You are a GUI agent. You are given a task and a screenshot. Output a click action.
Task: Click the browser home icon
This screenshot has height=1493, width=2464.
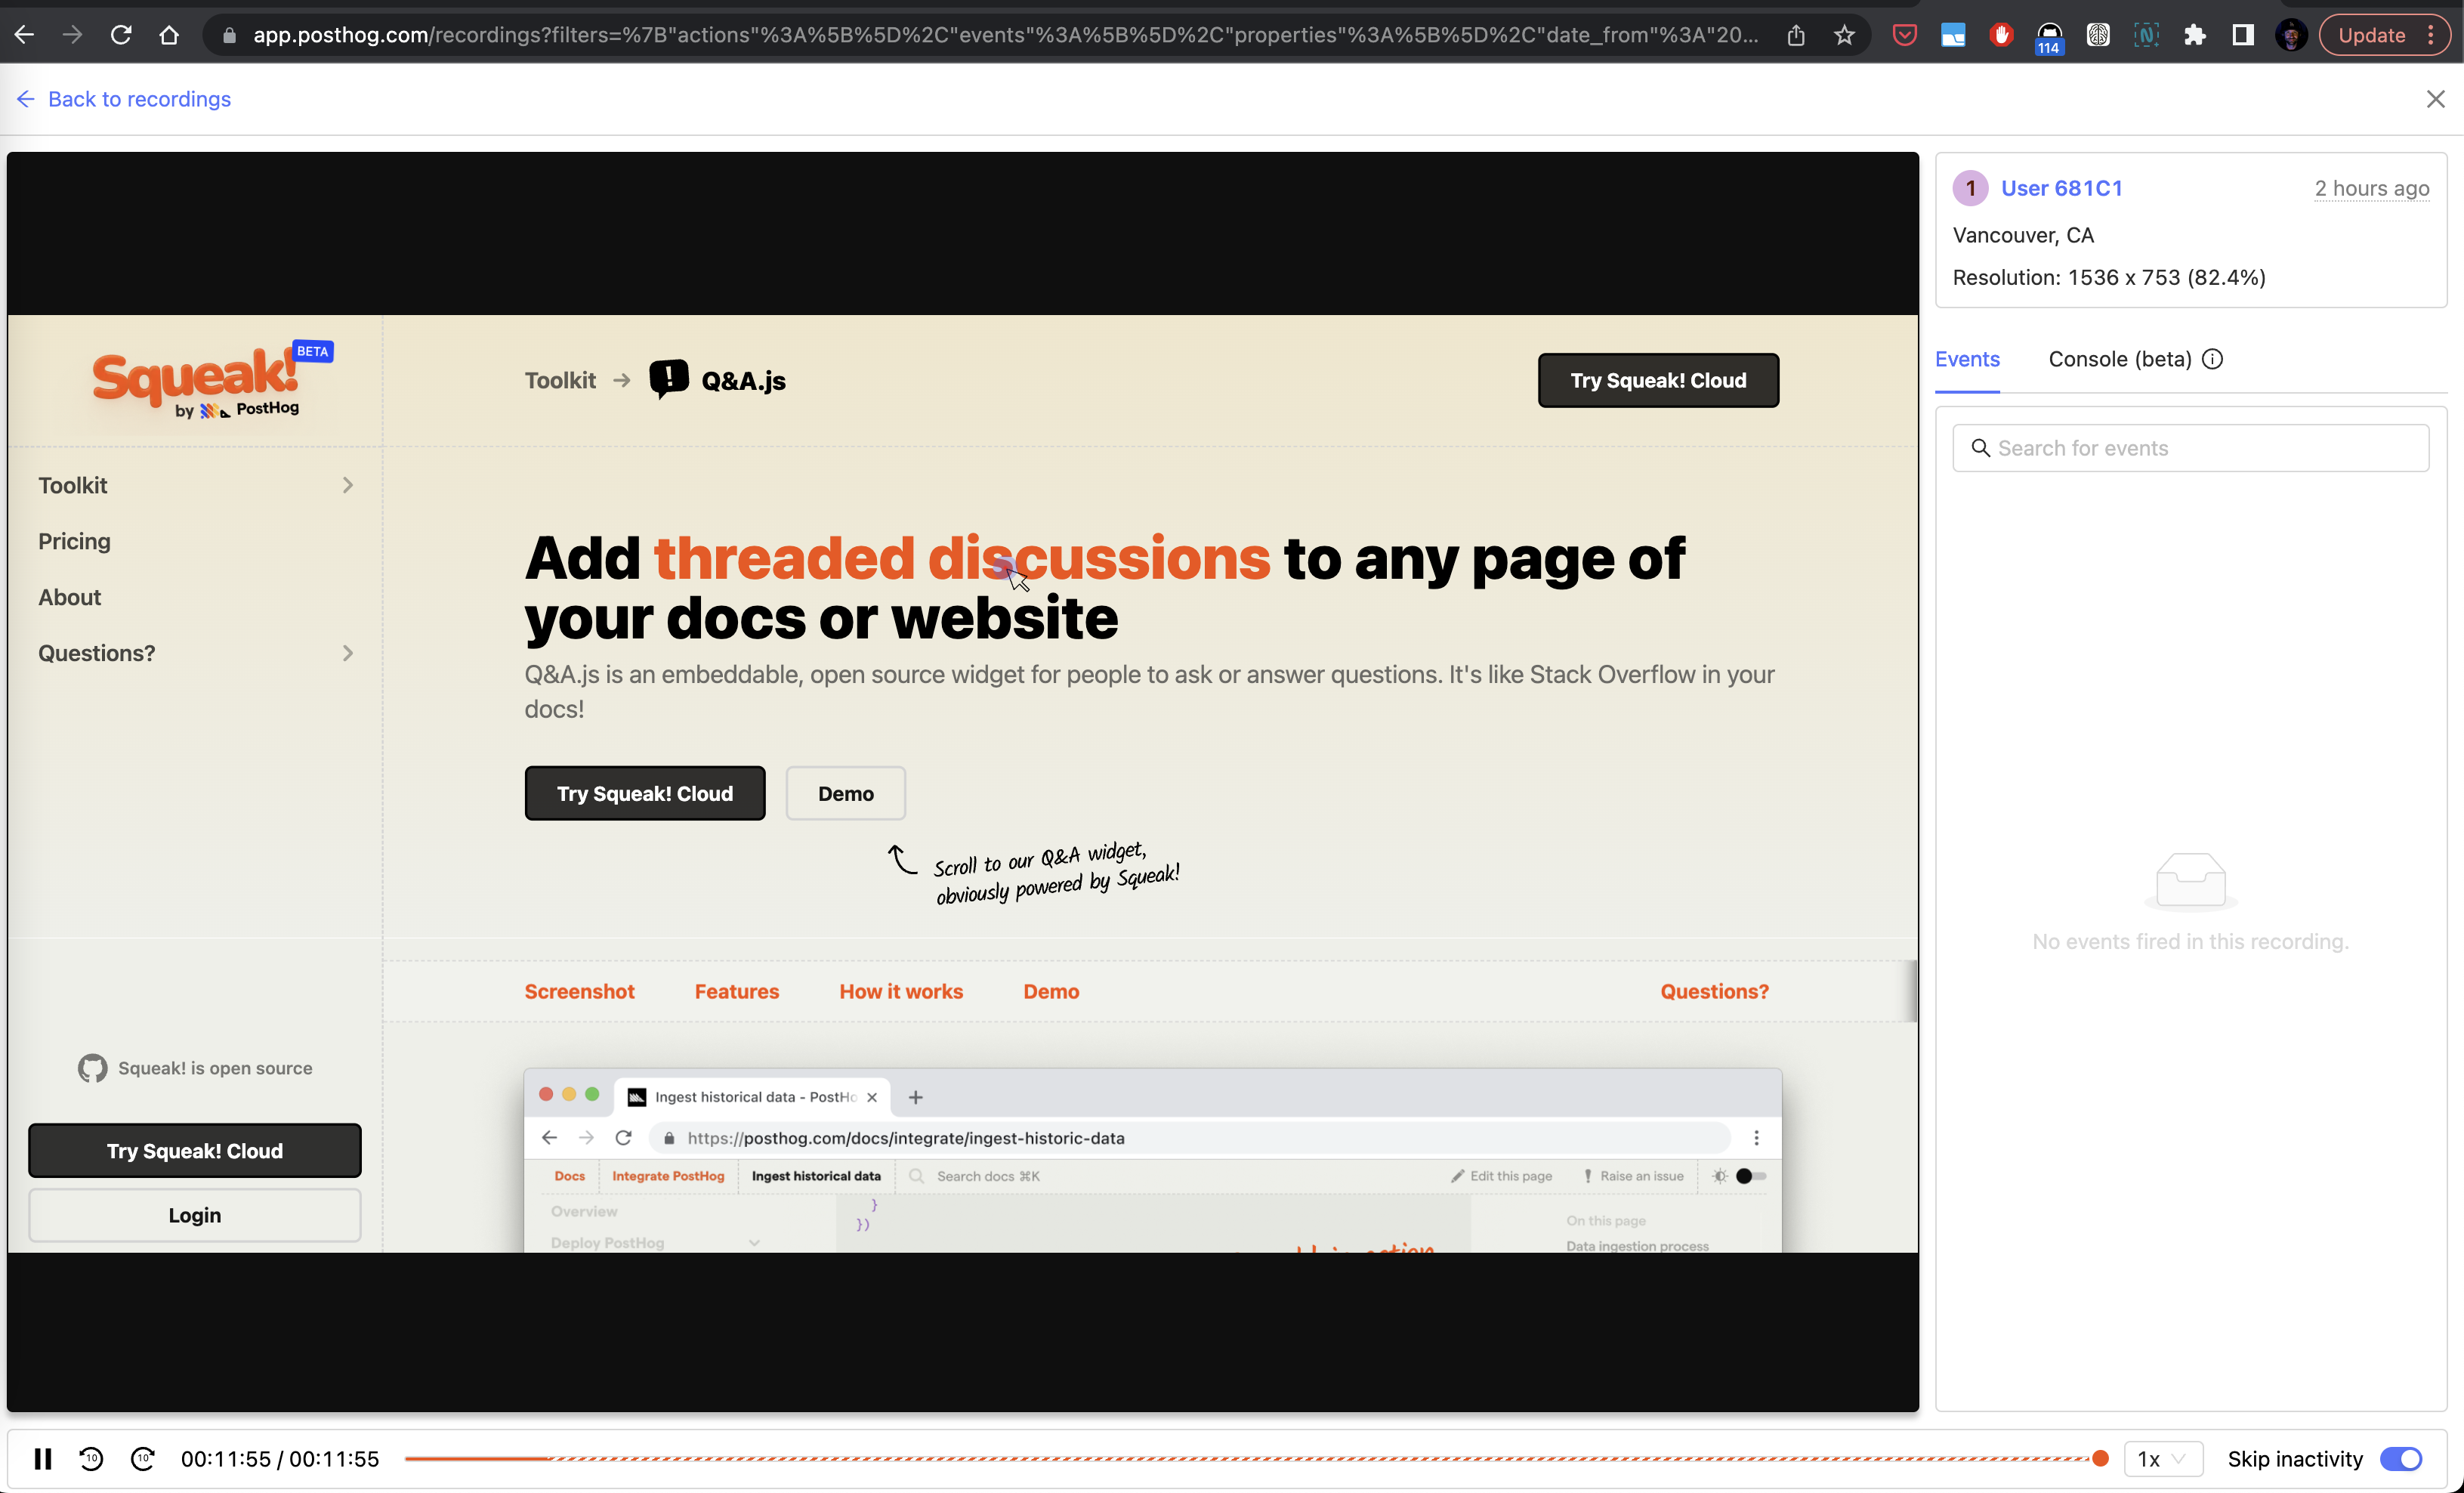pyautogui.click(x=169, y=35)
